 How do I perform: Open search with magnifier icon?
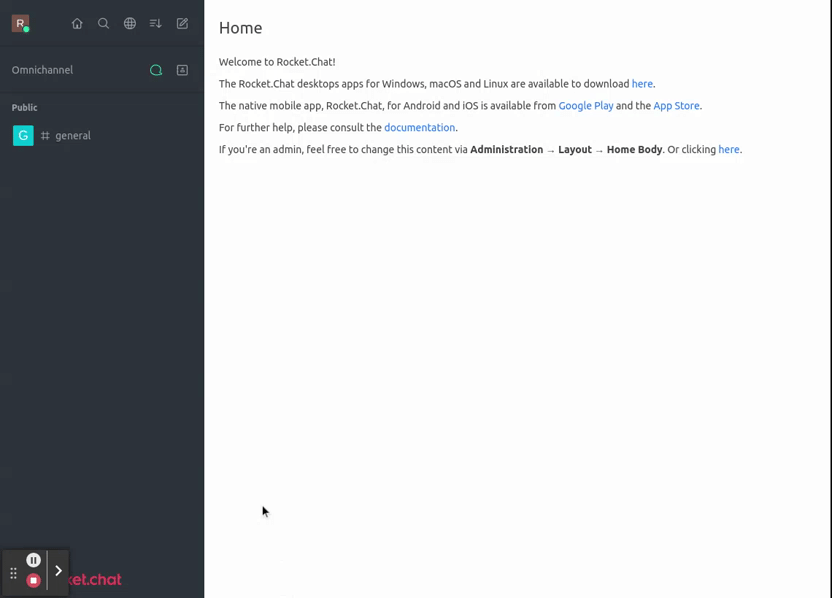(x=103, y=23)
